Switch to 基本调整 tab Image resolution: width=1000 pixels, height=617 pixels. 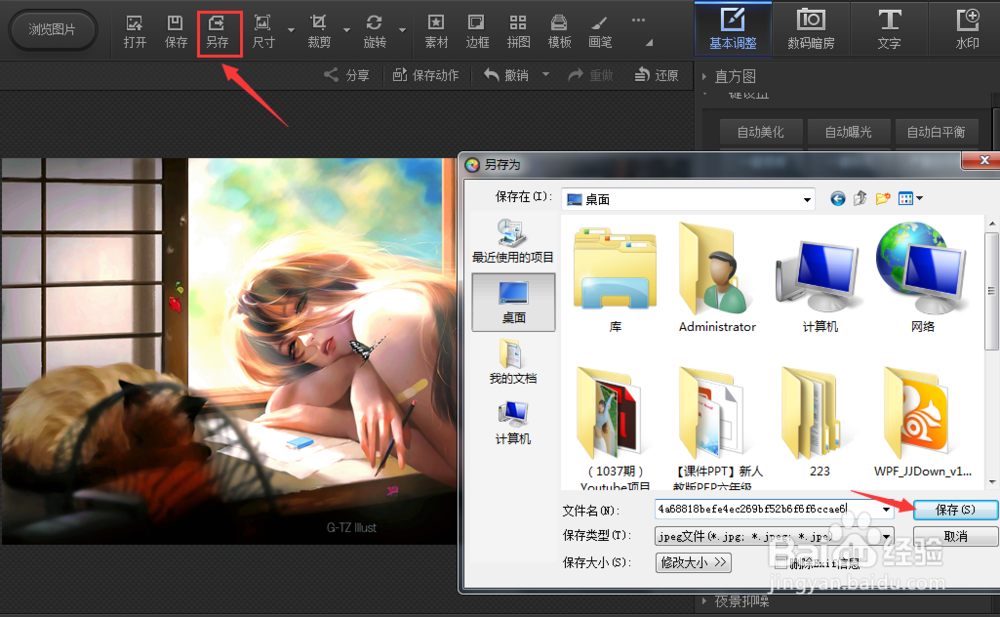tap(733, 28)
